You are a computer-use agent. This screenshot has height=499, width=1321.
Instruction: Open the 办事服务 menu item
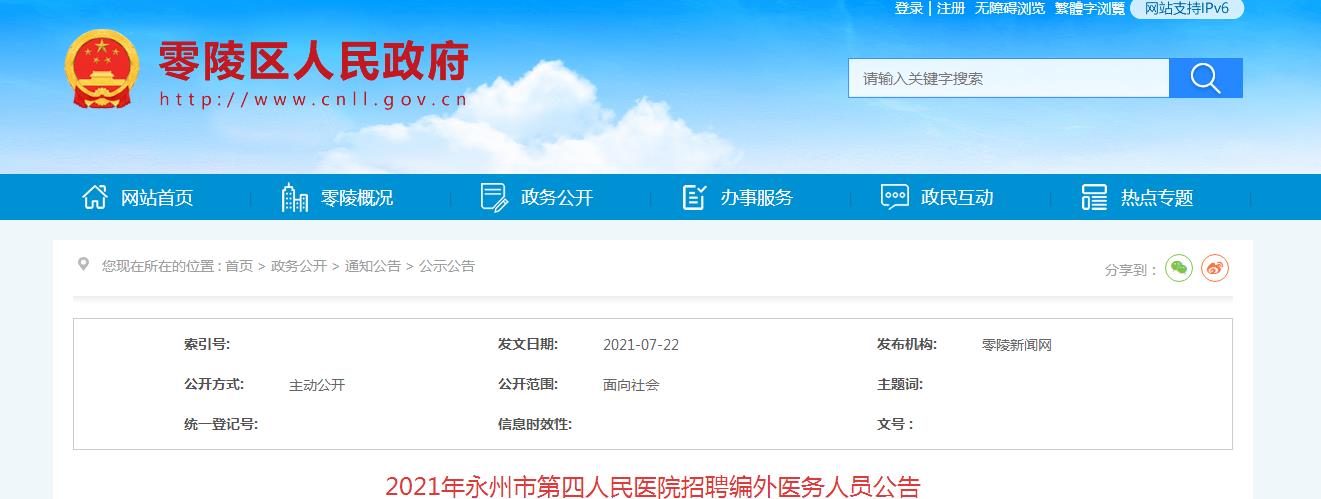[x=757, y=198]
